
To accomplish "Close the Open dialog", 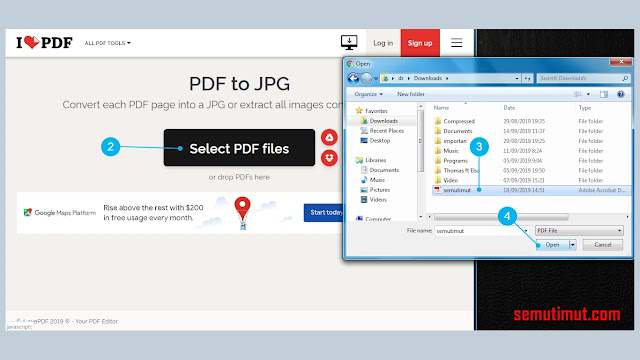I will 621,62.
